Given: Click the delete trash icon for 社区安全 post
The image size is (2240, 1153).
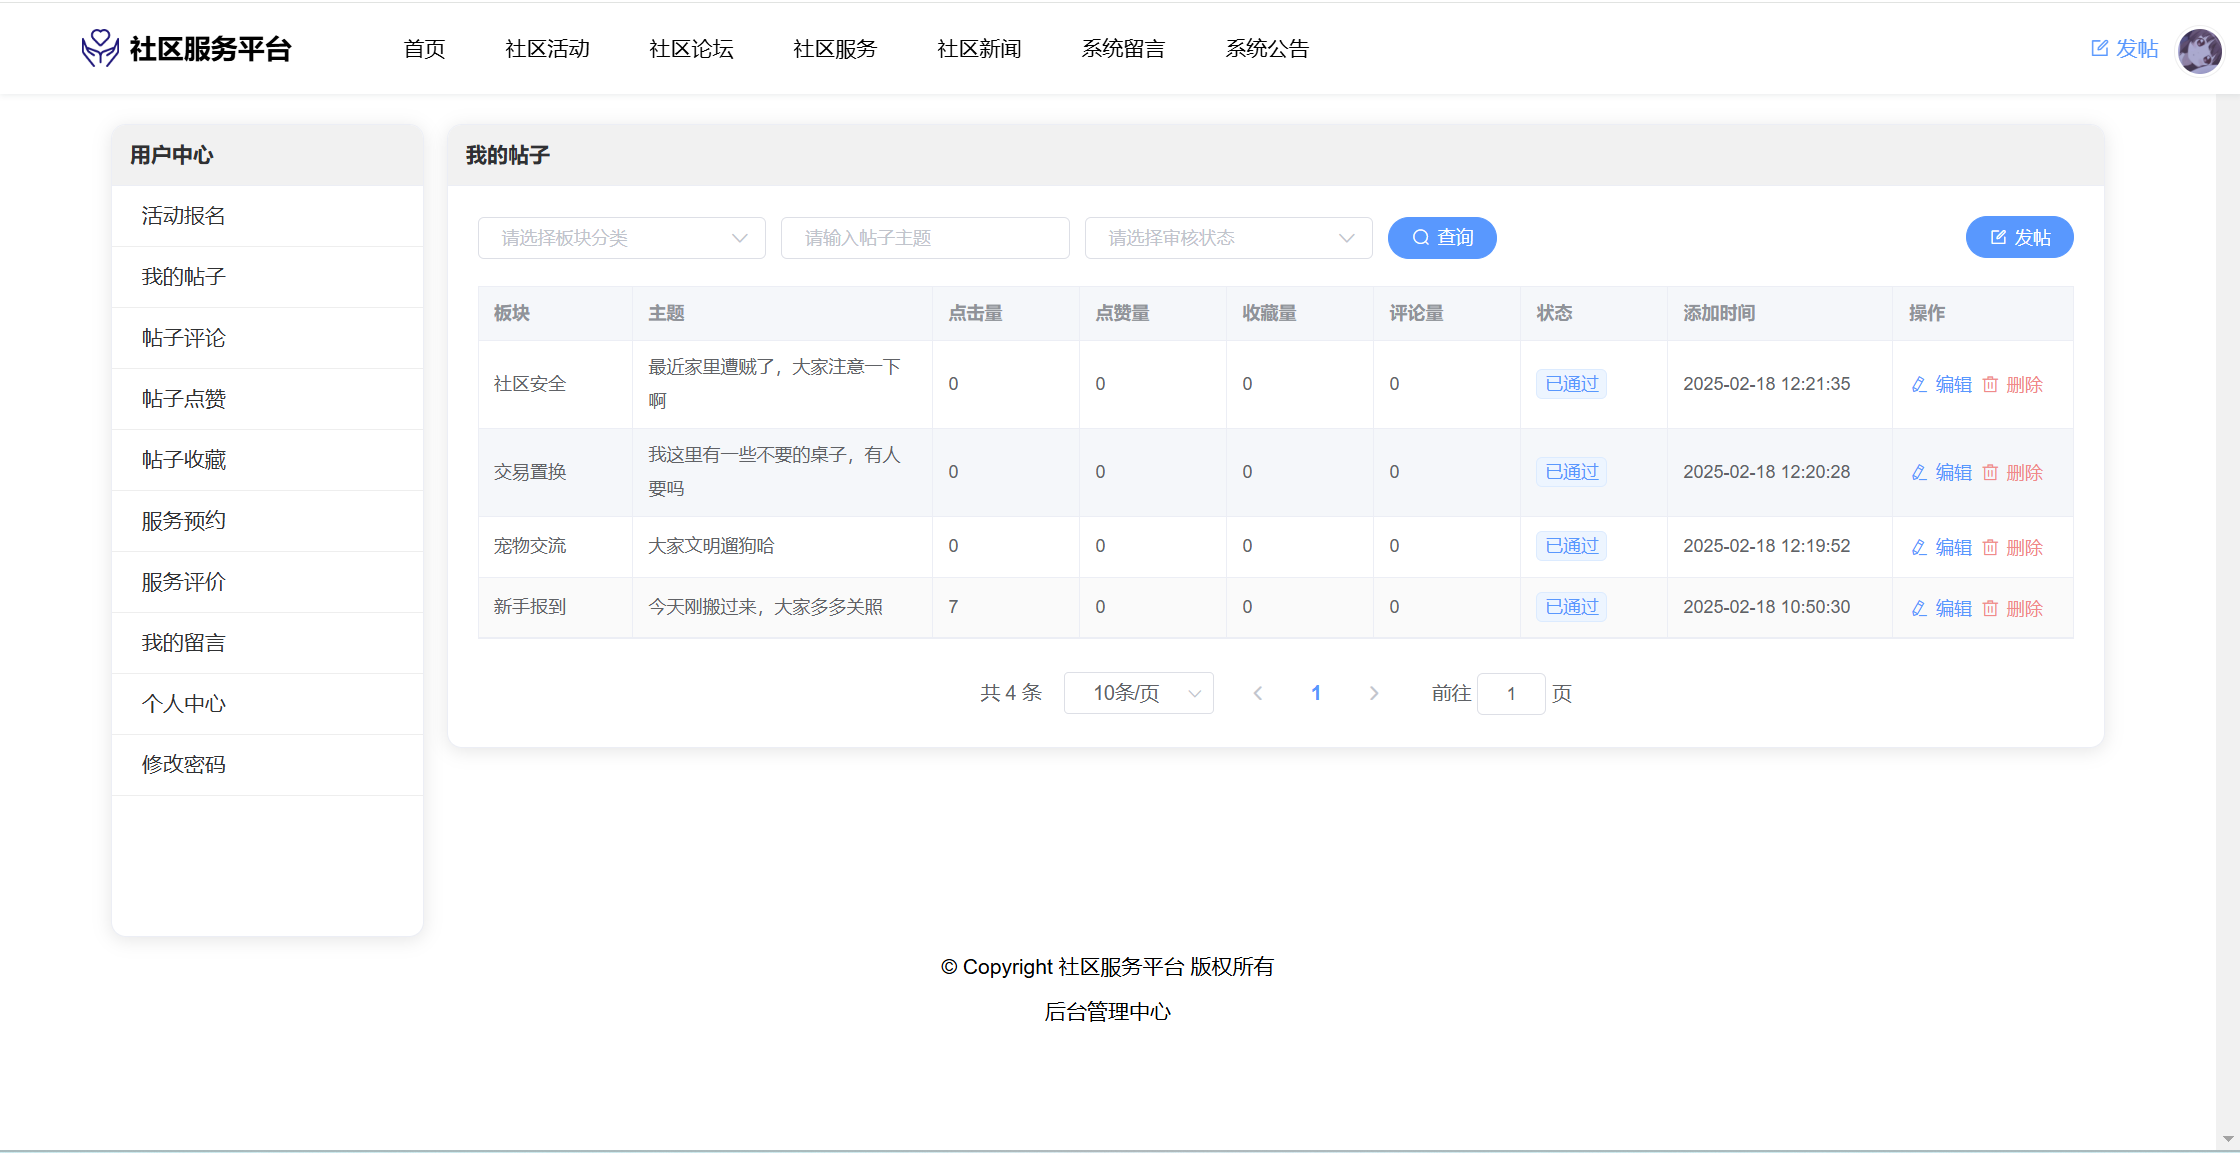Looking at the screenshot, I should (x=1990, y=385).
